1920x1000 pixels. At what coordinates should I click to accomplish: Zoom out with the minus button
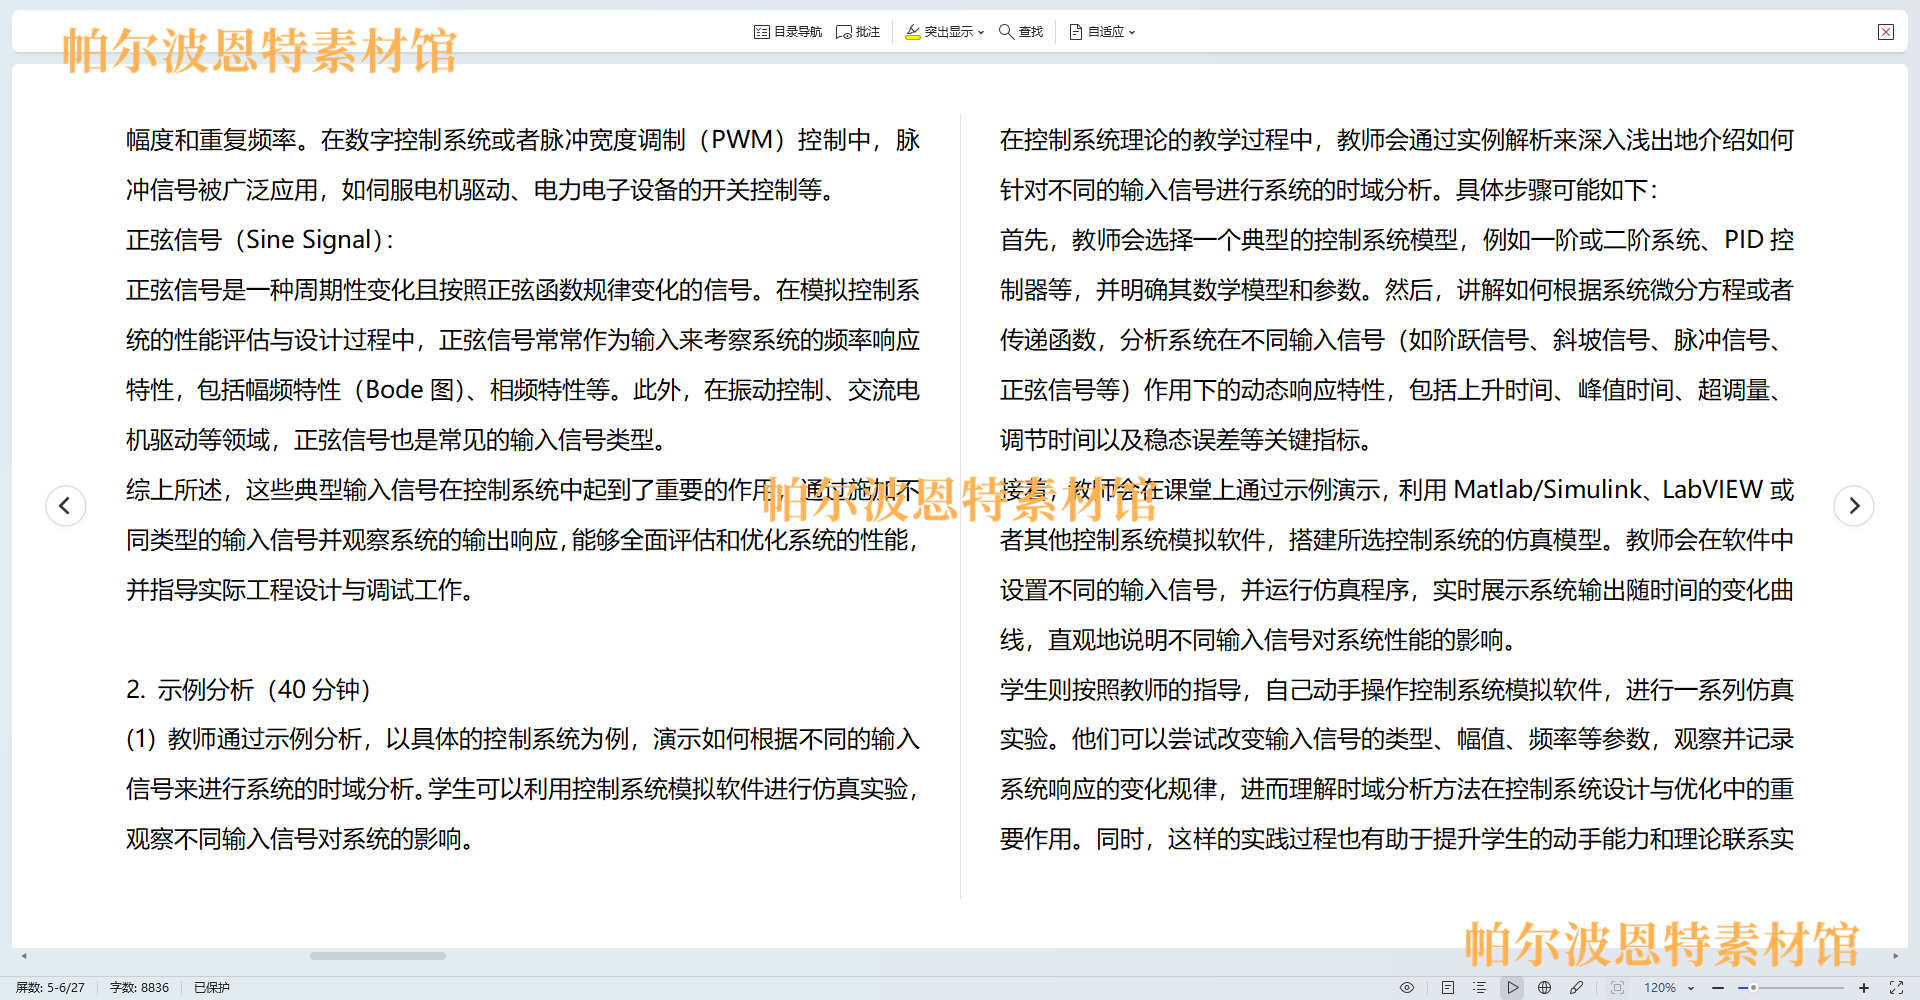pos(1718,987)
